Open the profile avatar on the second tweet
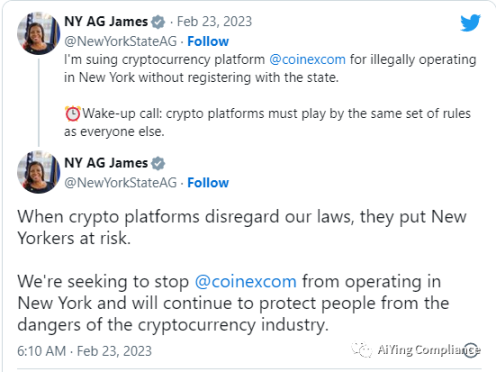The width and height of the screenshot is (496, 372). (39, 172)
